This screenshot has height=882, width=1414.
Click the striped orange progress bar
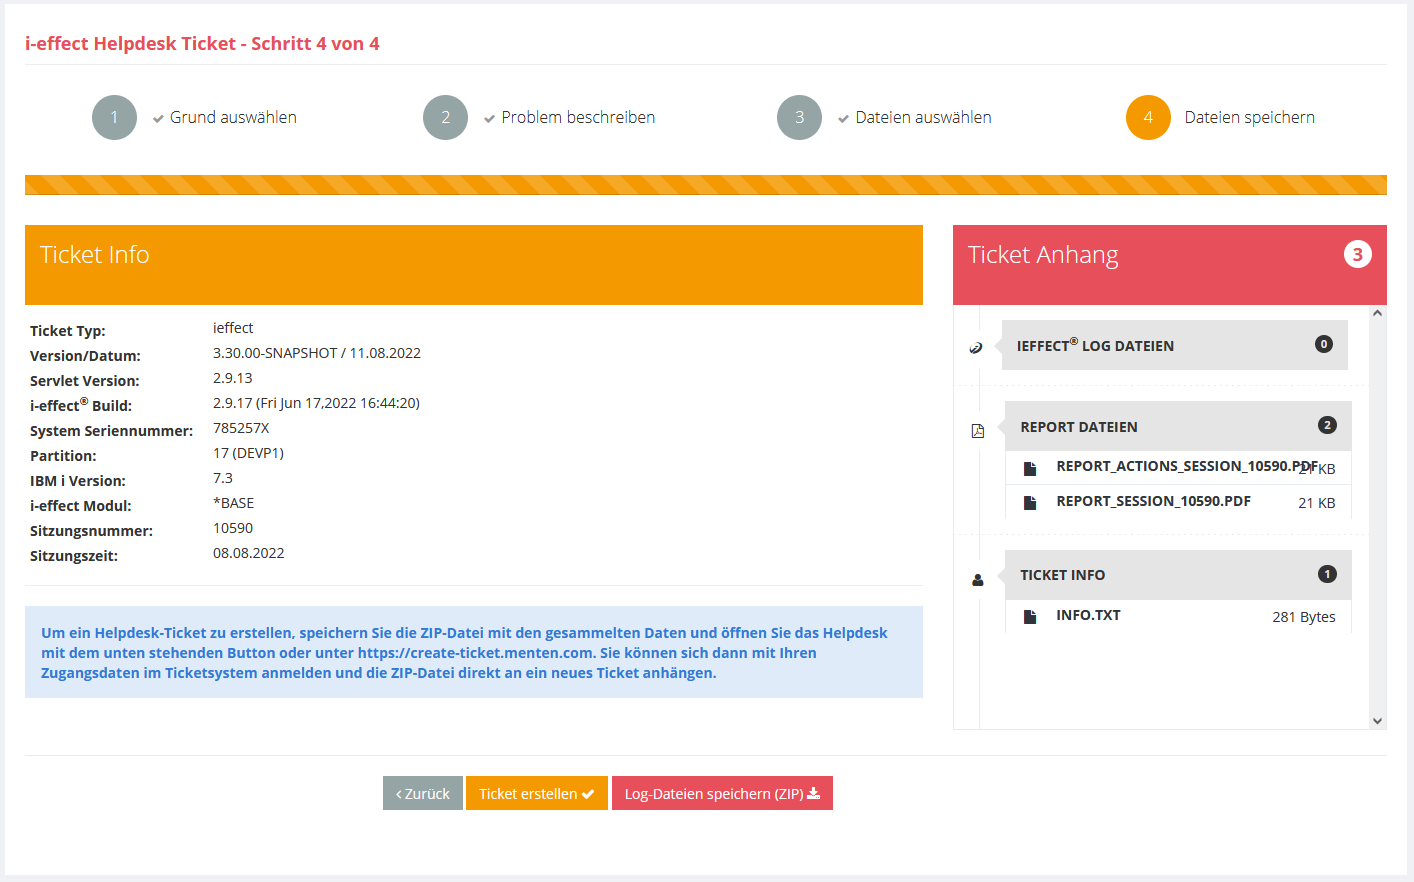[x=705, y=185]
